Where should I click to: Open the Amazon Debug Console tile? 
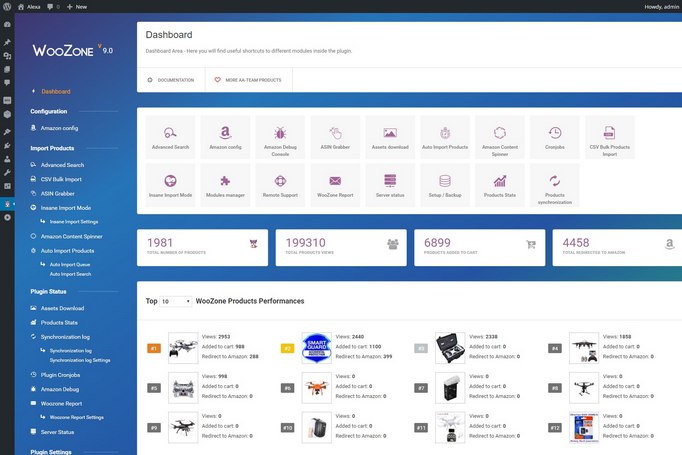pyautogui.click(x=280, y=137)
